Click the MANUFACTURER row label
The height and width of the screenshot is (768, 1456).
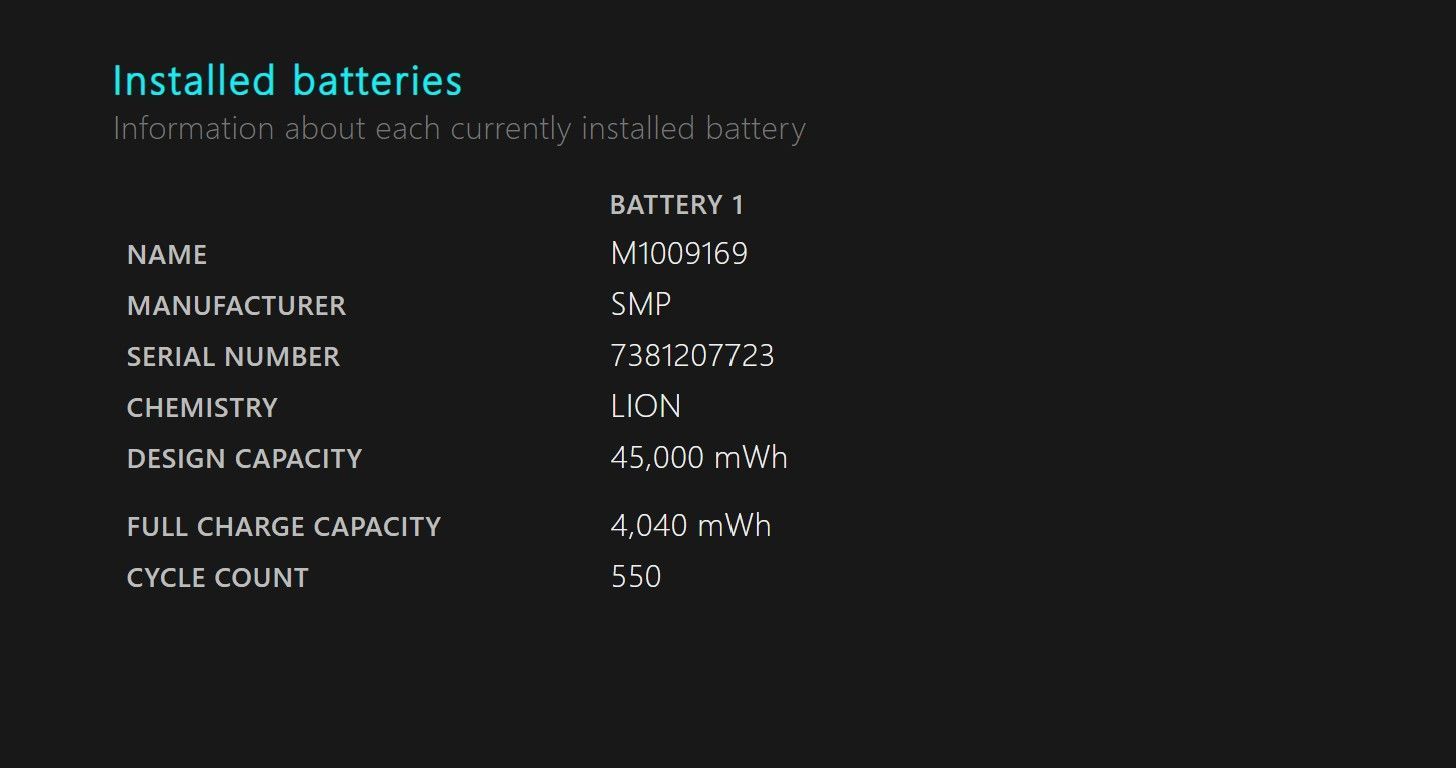coord(236,306)
